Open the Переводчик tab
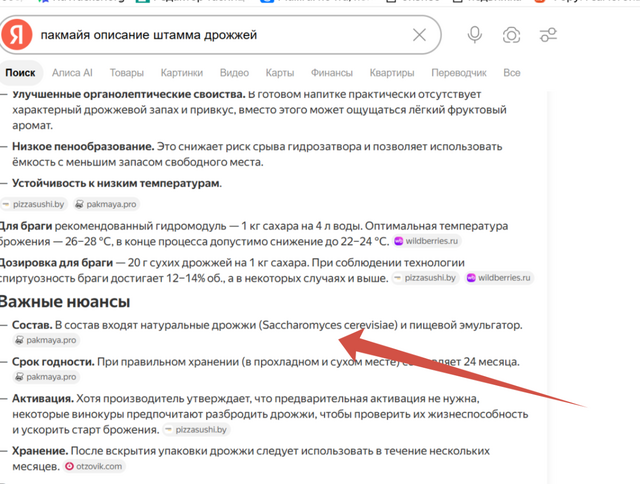 point(459,73)
